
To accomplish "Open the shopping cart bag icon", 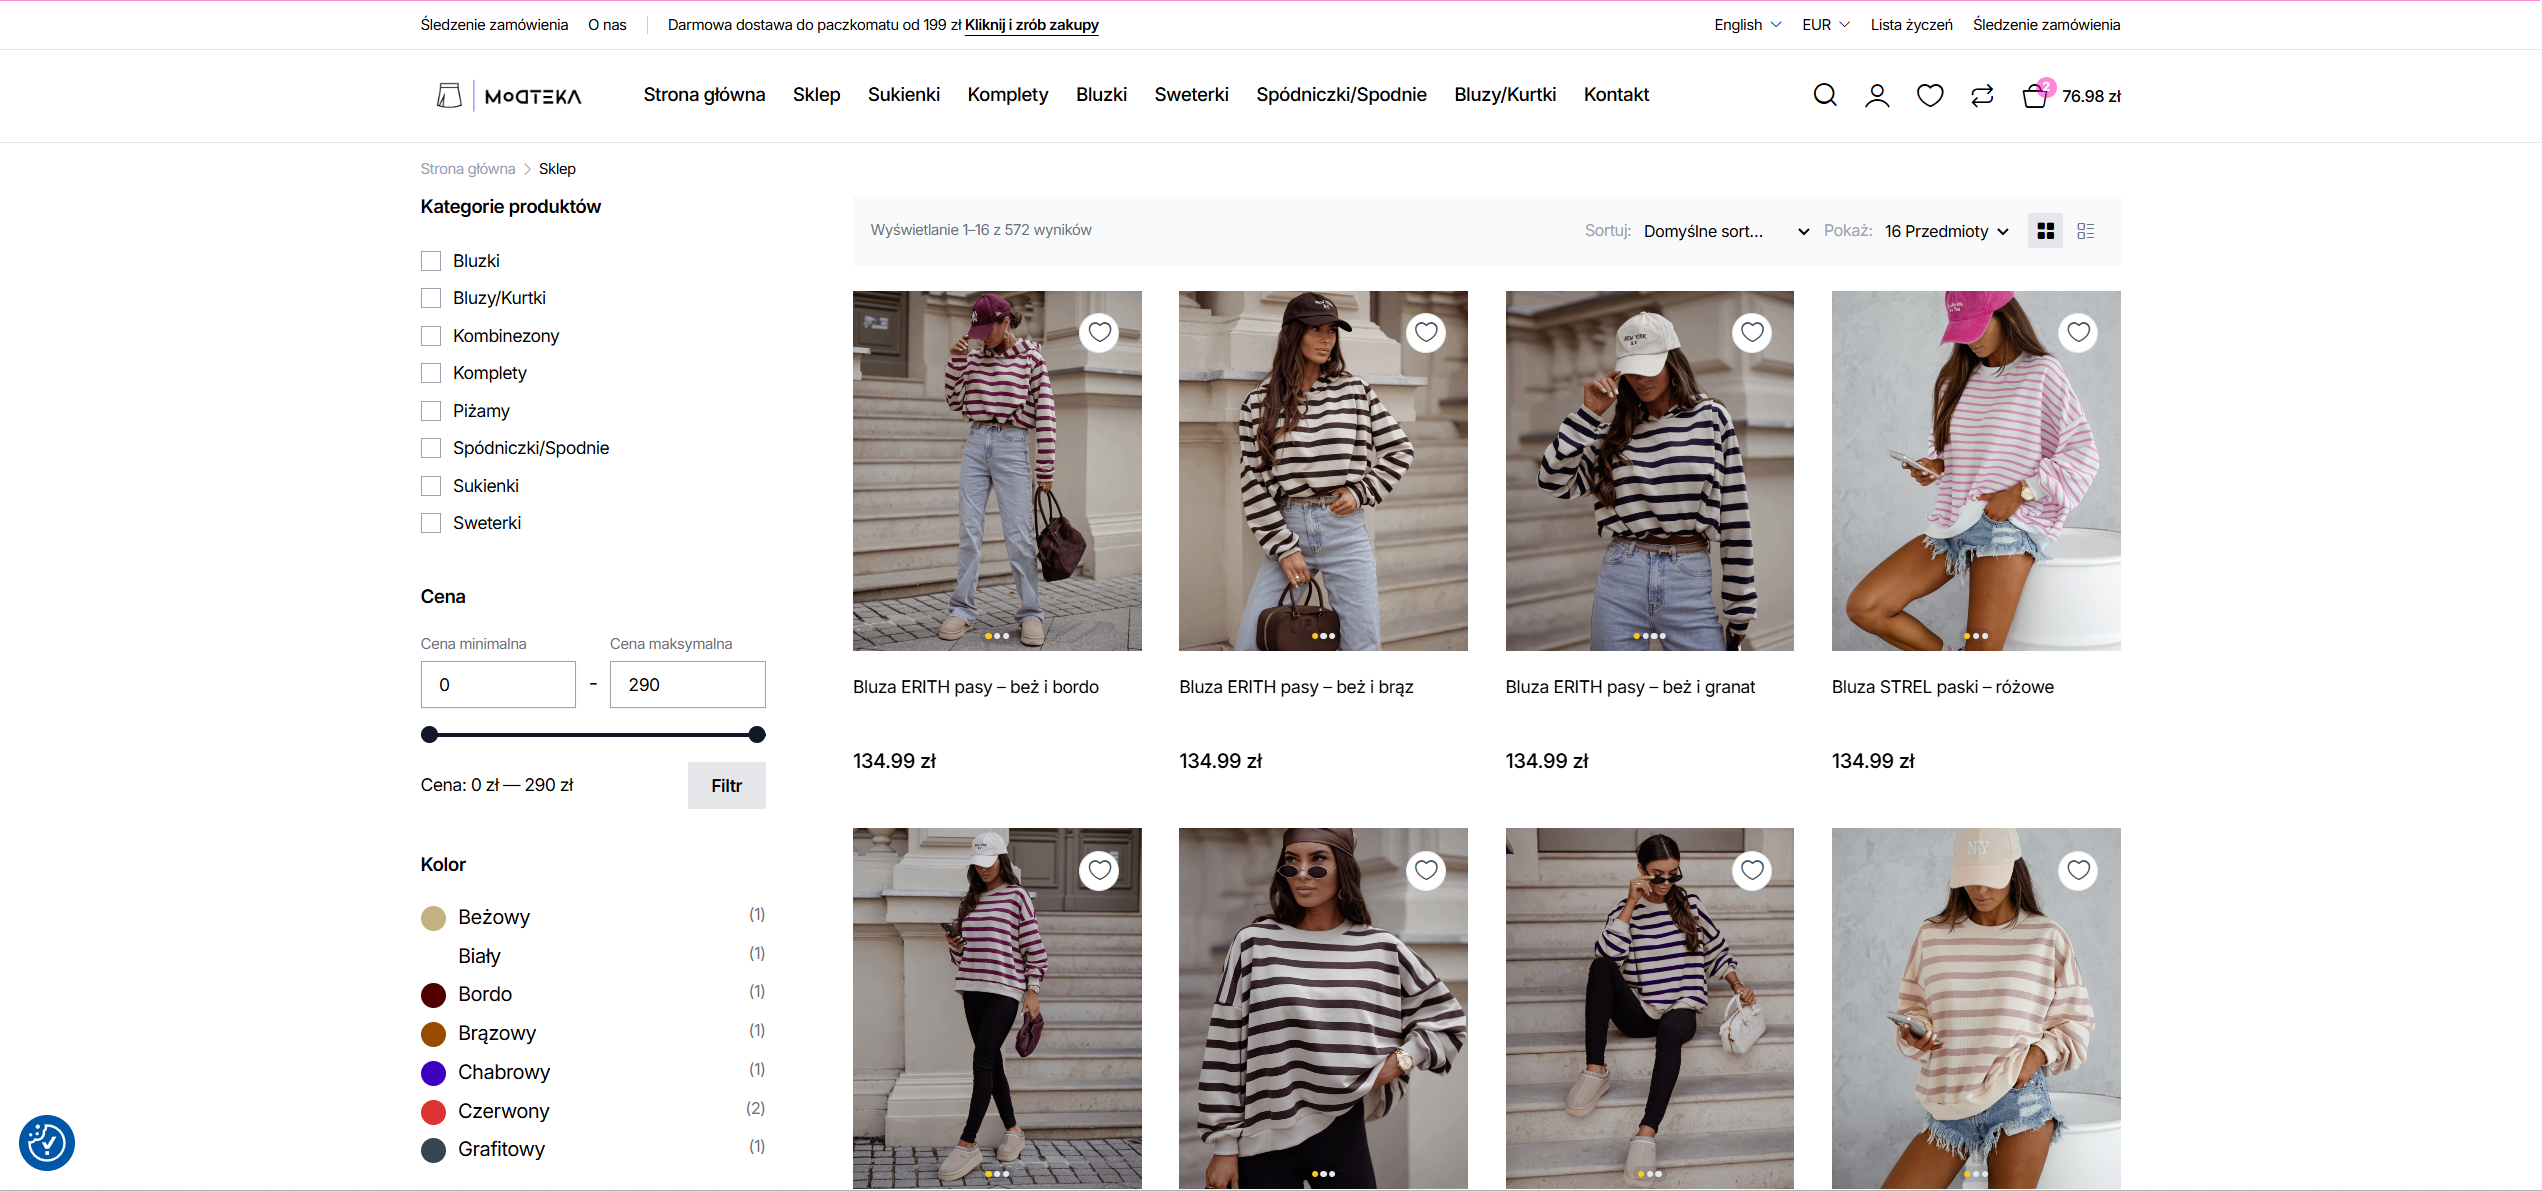I will coord(2035,96).
